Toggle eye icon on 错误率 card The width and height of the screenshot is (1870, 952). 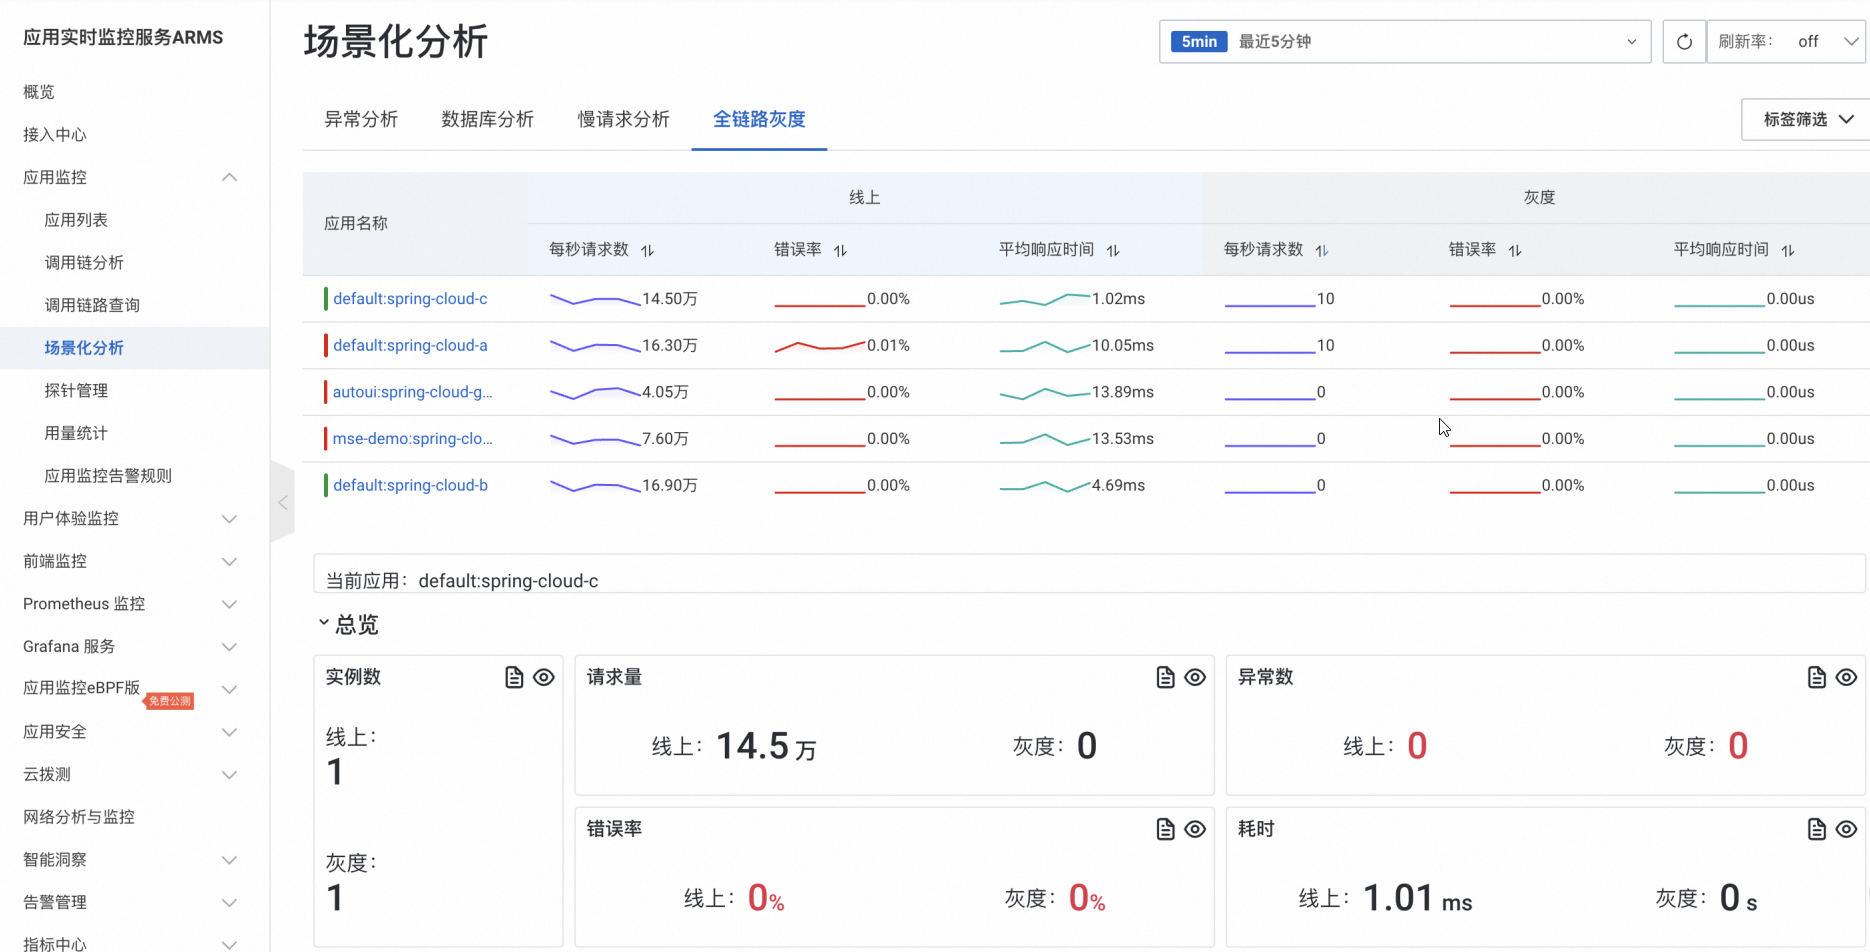point(1195,829)
